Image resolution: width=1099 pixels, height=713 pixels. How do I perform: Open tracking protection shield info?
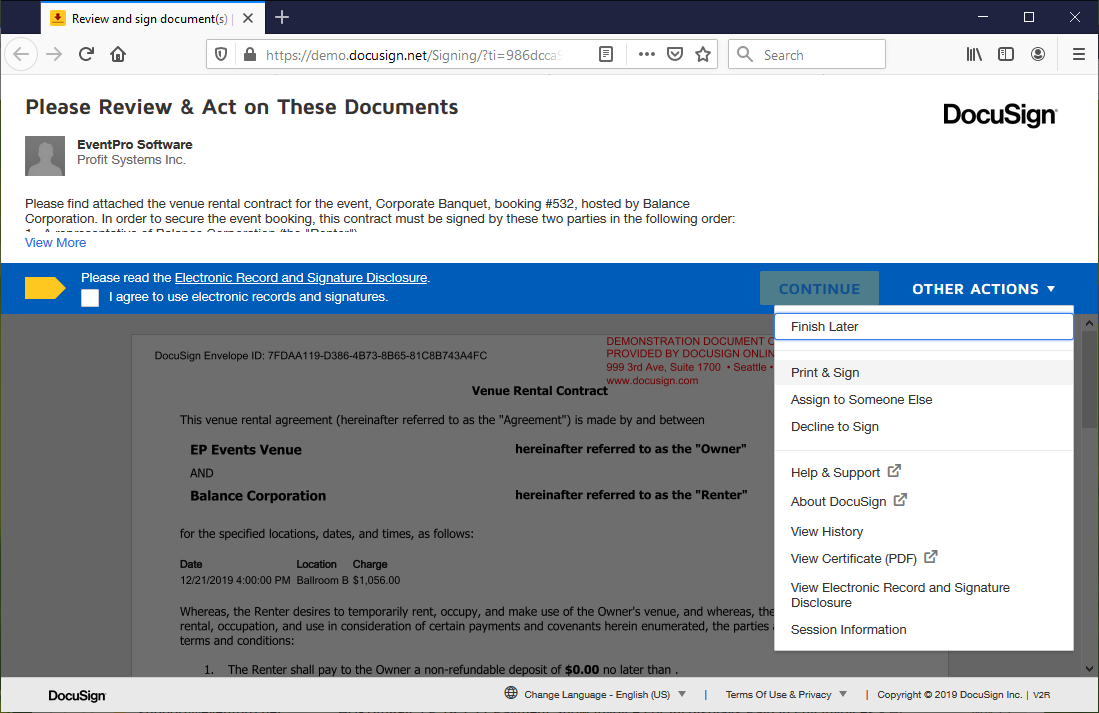tap(221, 55)
